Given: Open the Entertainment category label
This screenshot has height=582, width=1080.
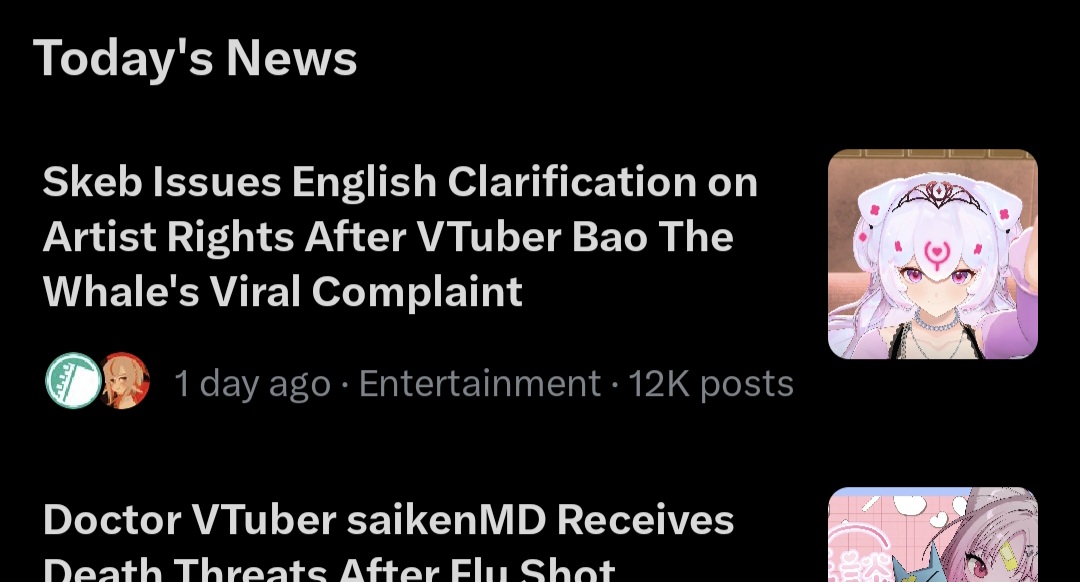Looking at the screenshot, I should pos(479,383).
